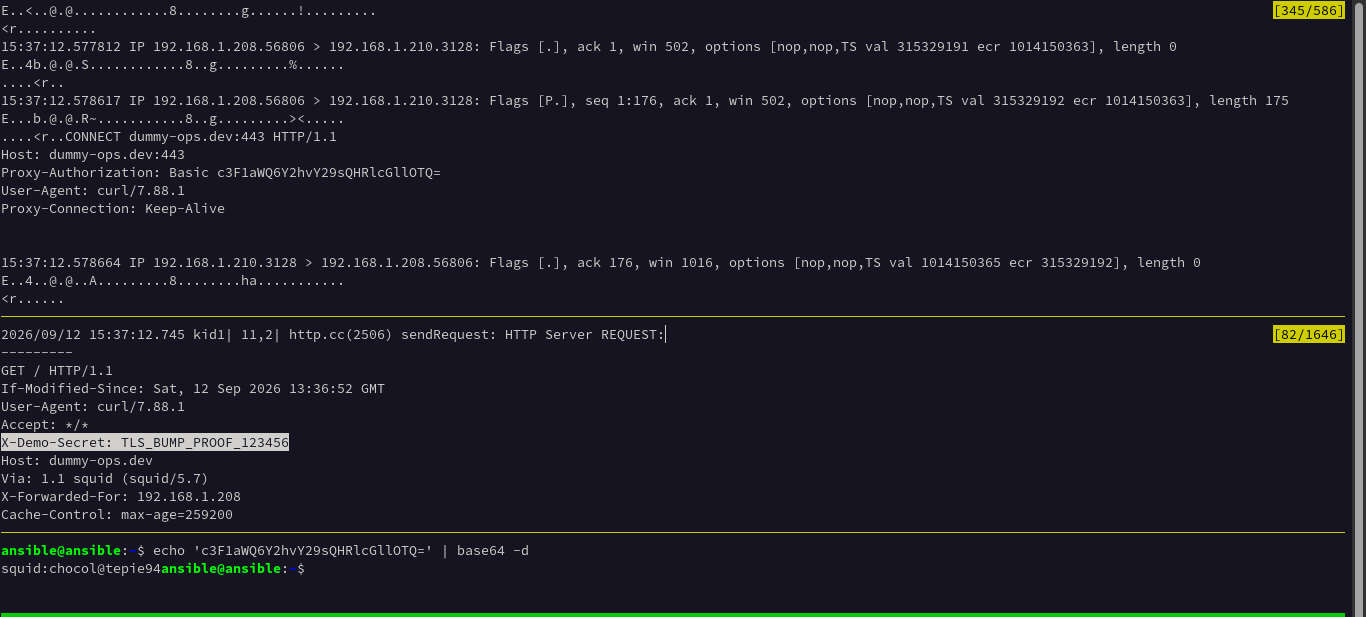1366x617 pixels.
Task: Select the 15:37:12.578664 tcpdump packet line
Action: 601,263
